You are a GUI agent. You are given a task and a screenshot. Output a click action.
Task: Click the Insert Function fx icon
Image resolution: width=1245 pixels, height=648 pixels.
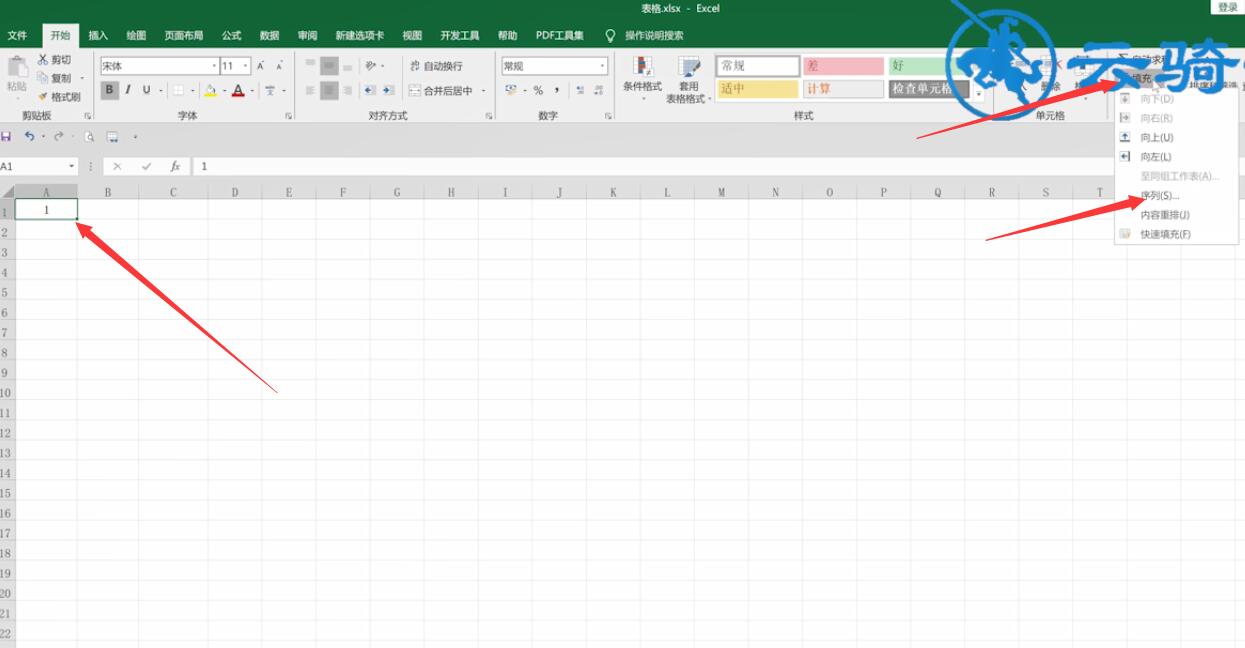[x=175, y=166]
